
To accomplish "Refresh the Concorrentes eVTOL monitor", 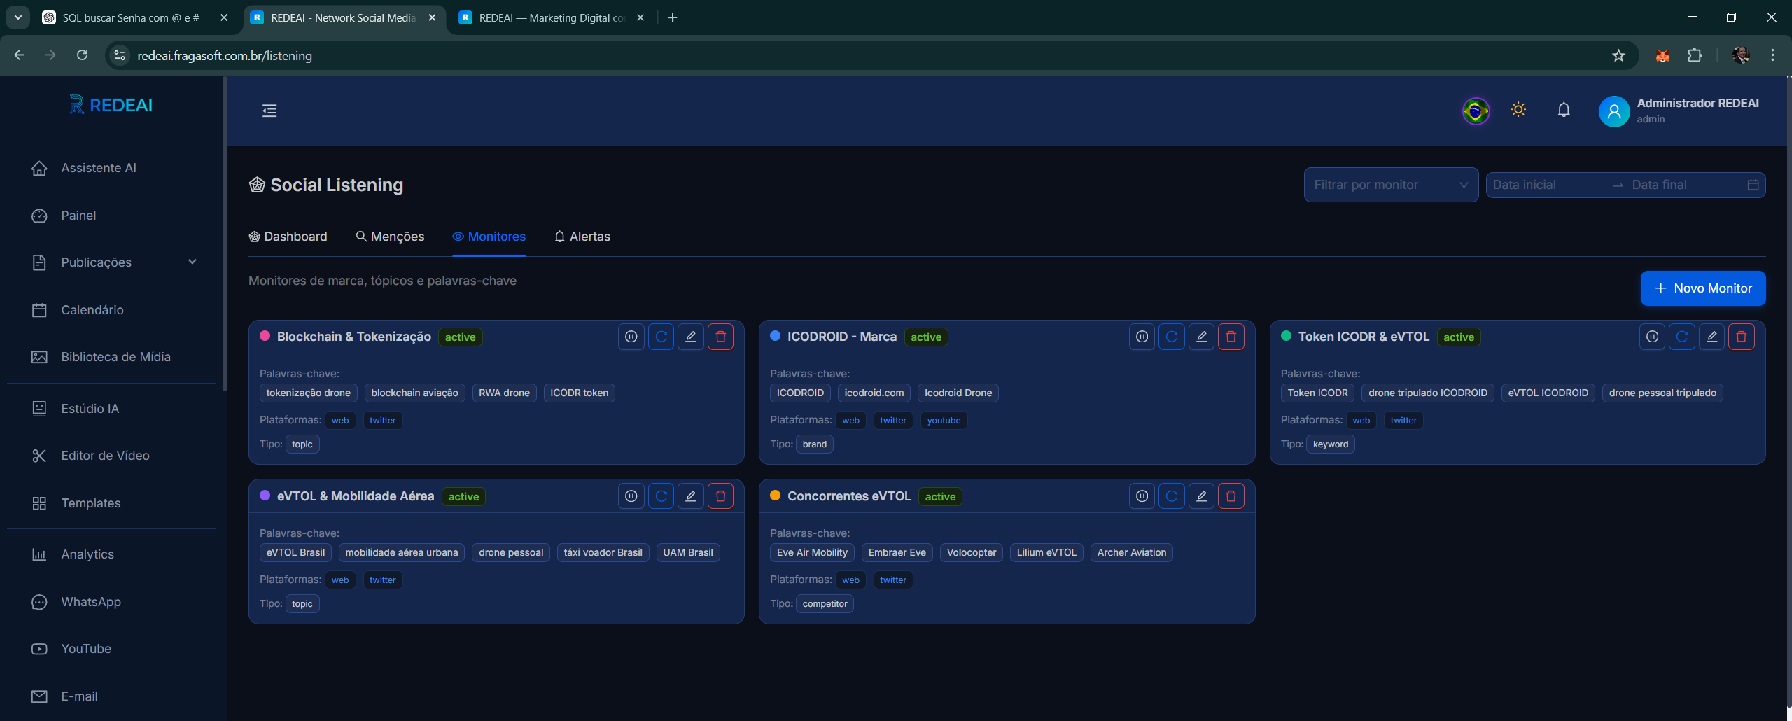I will pyautogui.click(x=1171, y=496).
